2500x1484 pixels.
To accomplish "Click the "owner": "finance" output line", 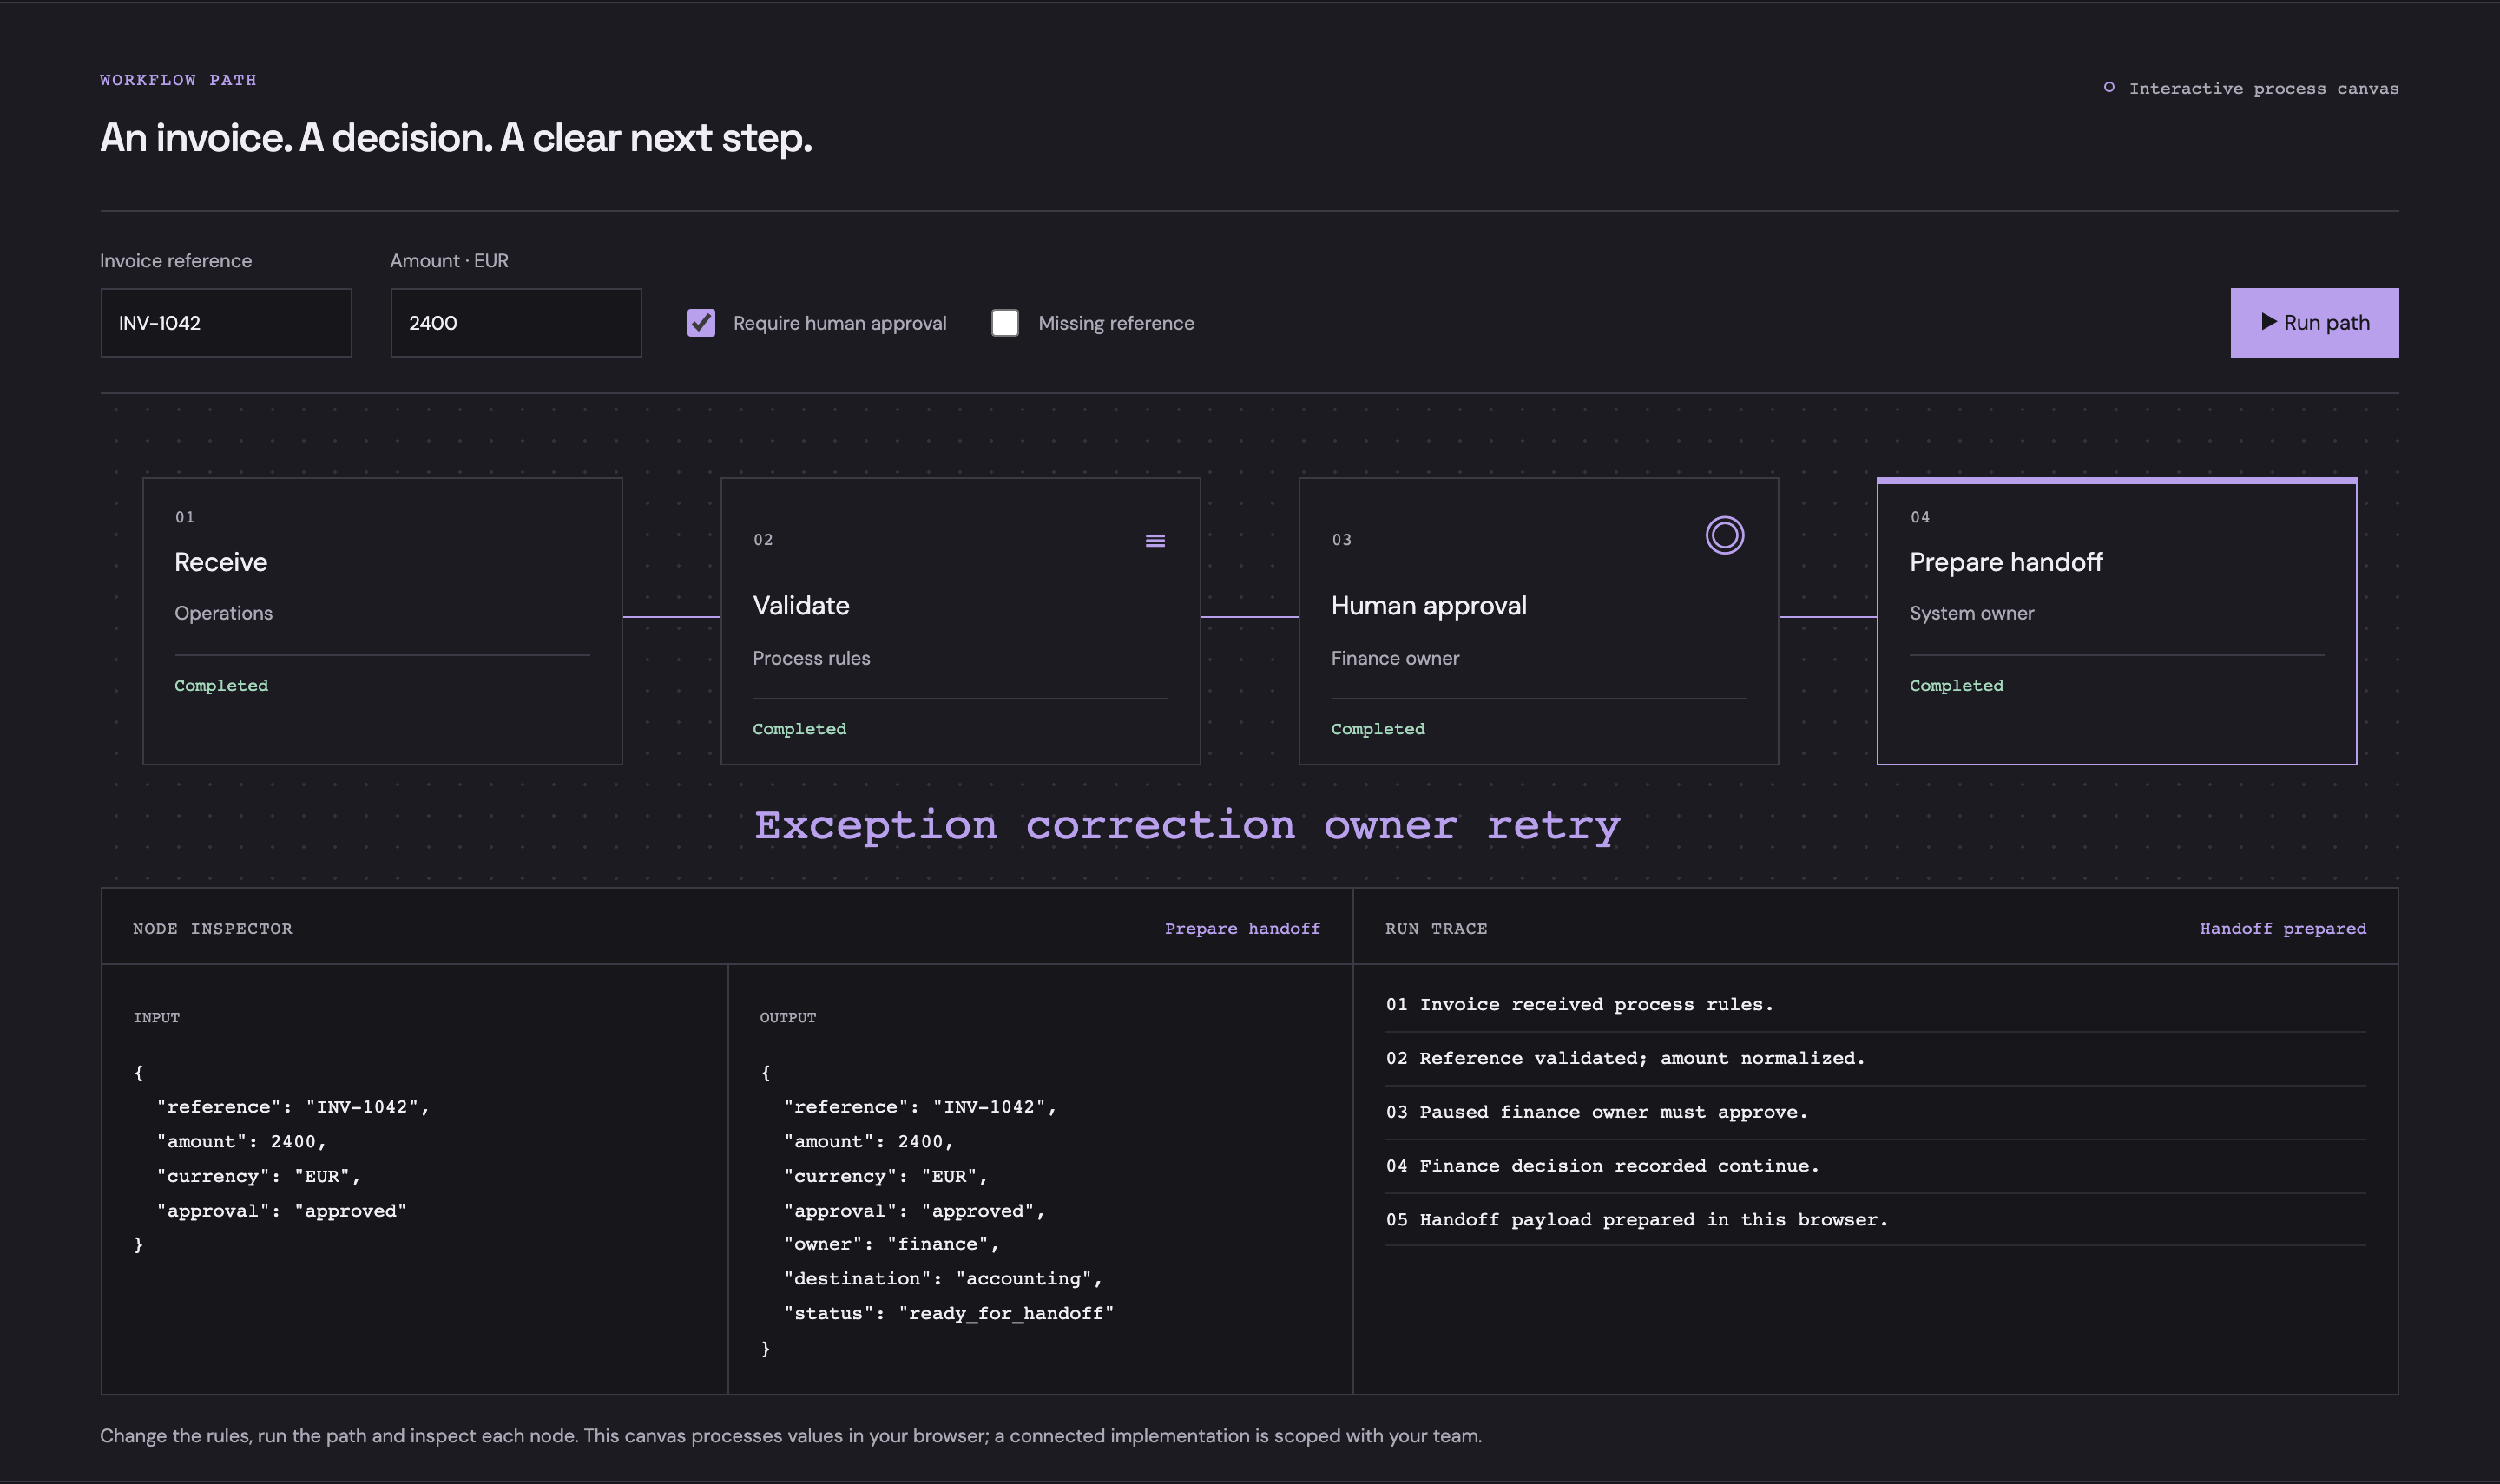I will tap(892, 1244).
